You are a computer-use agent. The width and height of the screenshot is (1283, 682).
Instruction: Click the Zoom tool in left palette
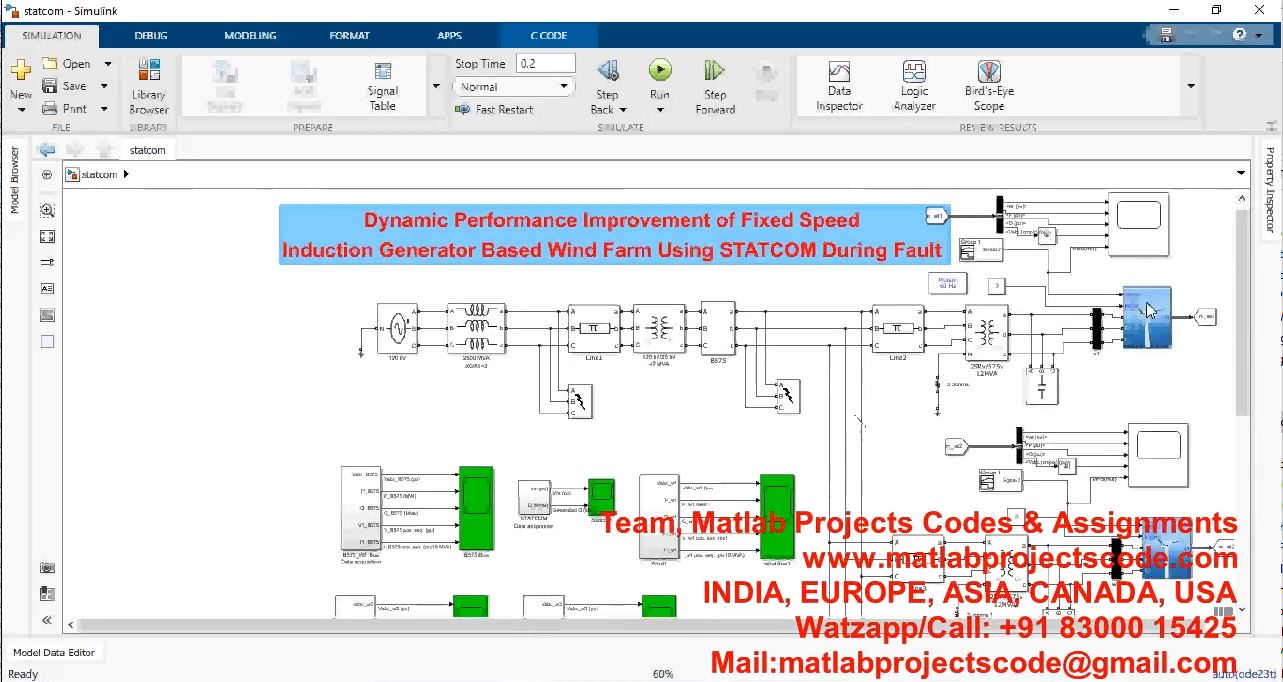tap(47, 211)
